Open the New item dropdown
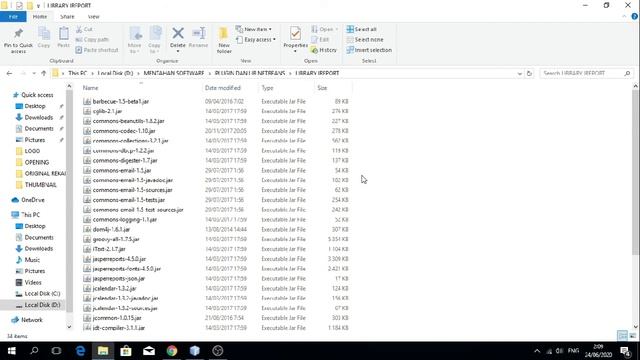This screenshot has width=640, height=360. coord(253,29)
